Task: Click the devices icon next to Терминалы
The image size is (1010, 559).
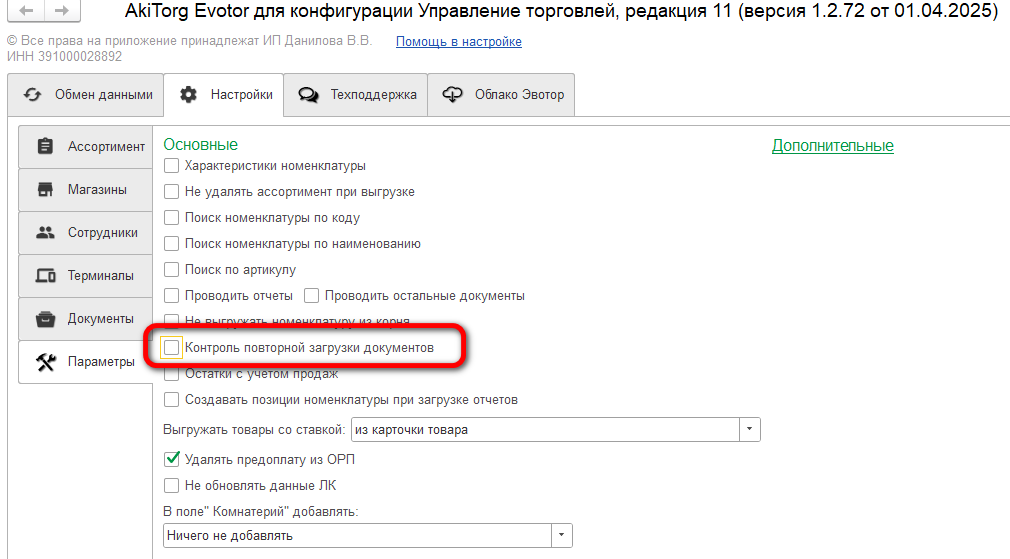Action: [45, 276]
